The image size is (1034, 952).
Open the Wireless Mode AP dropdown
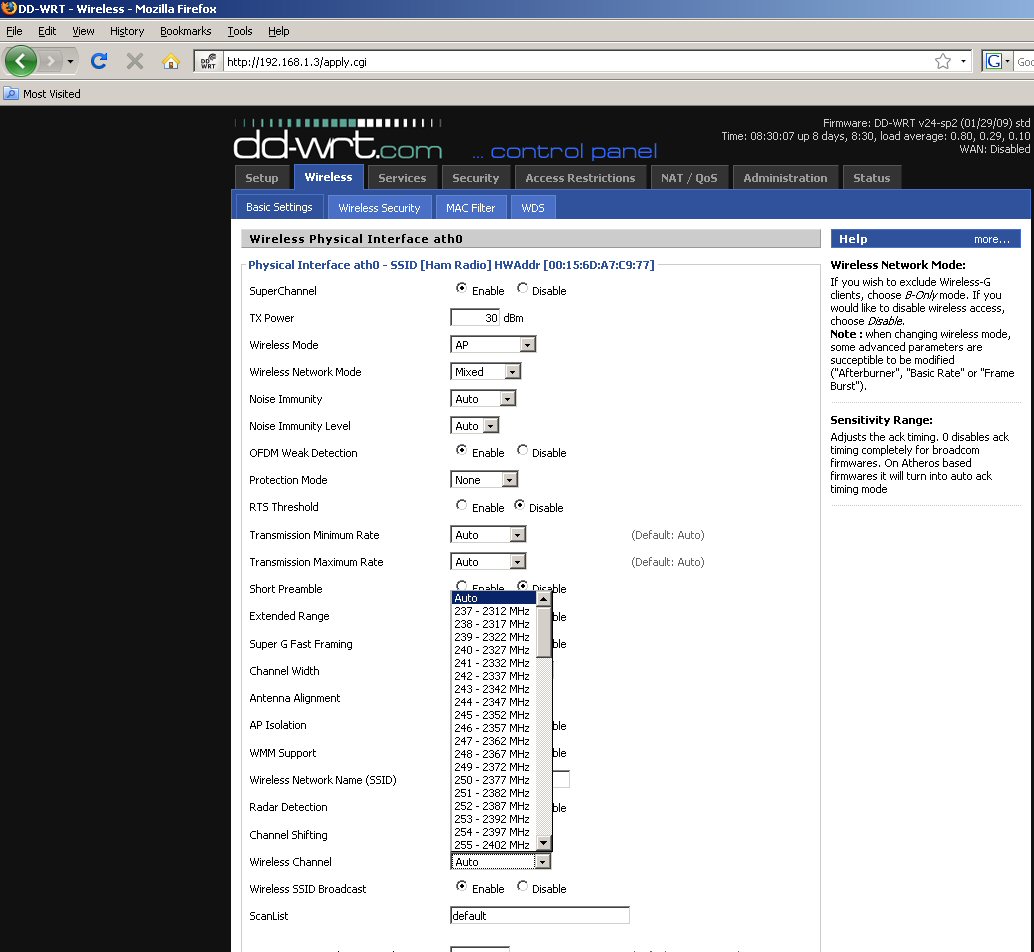493,345
